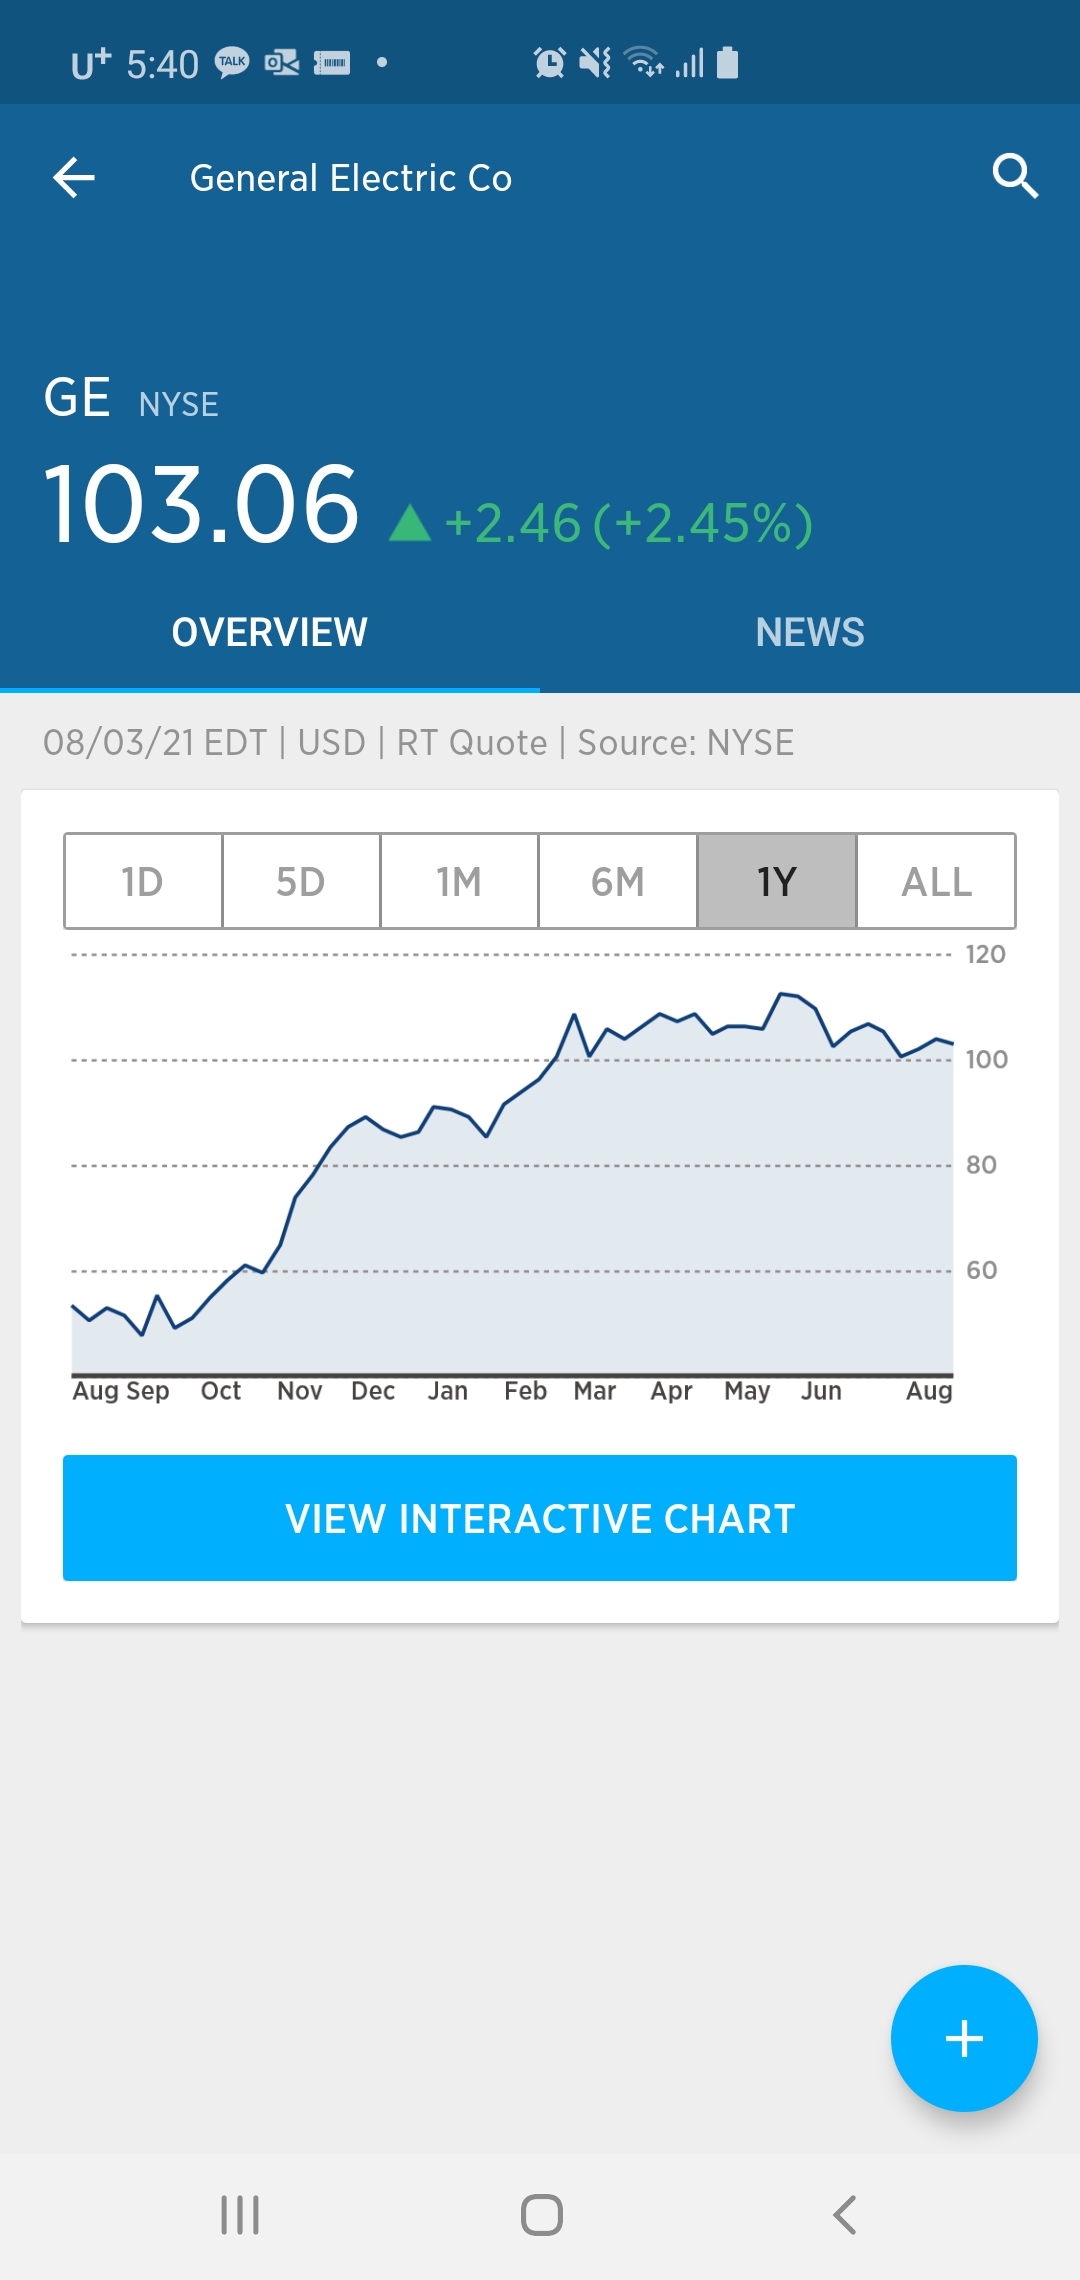This screenshot has height=2280, width=1080.
Task: Tap the stock price line chart
Action: [x=512, y=1165]
